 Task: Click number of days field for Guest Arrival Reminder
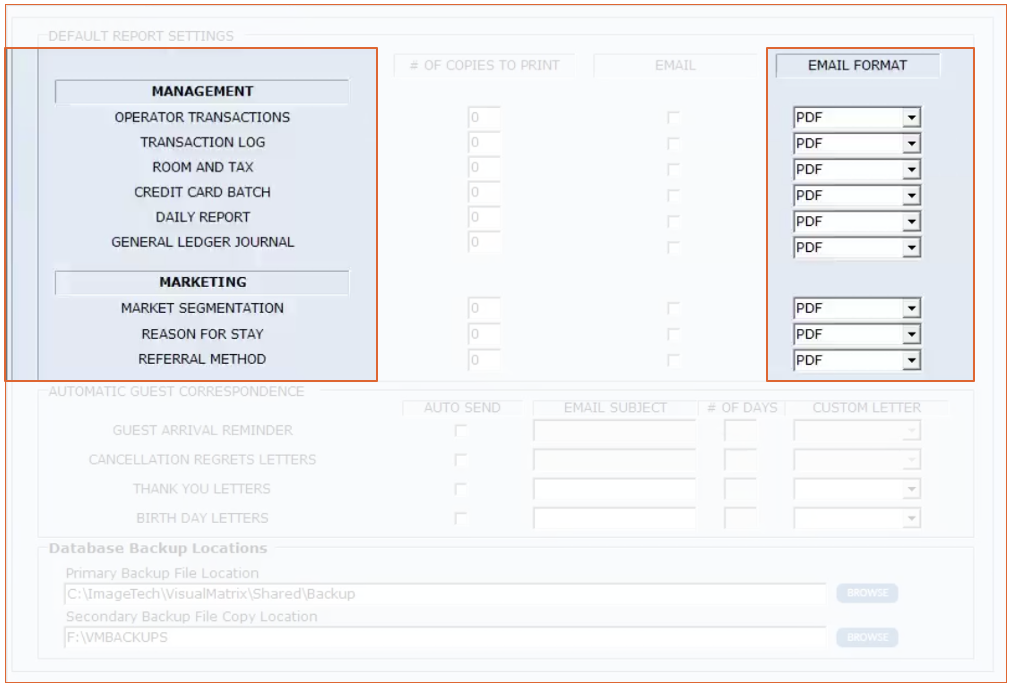tap(740, 431)
